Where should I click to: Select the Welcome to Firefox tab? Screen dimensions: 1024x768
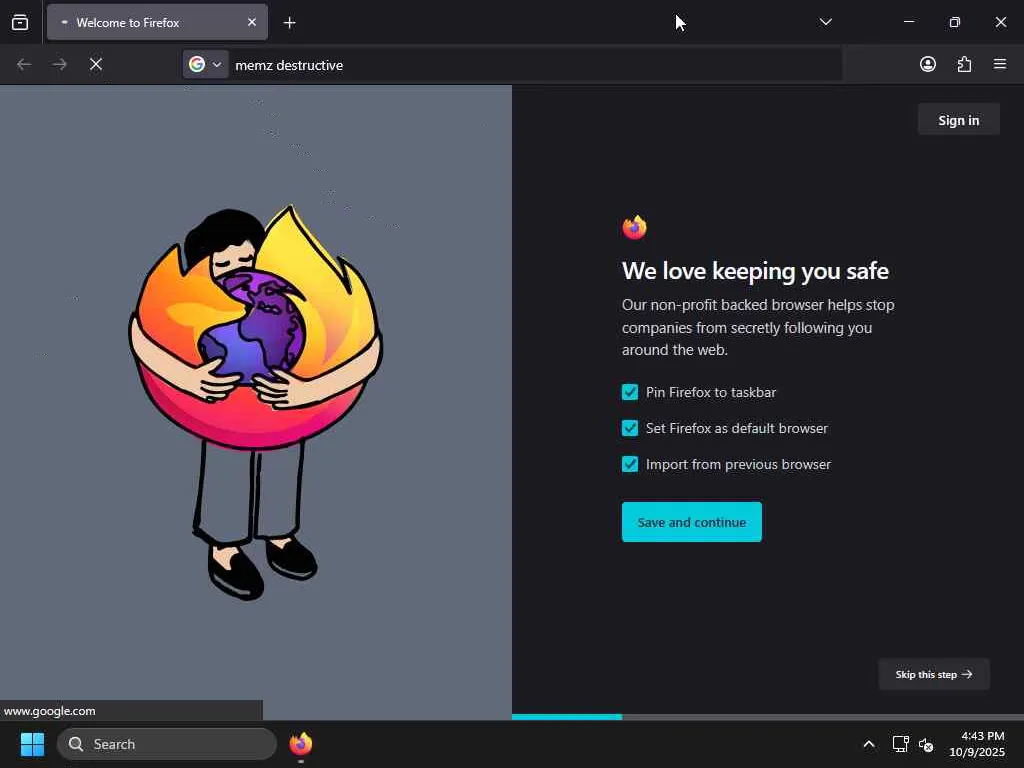[157, 22]
